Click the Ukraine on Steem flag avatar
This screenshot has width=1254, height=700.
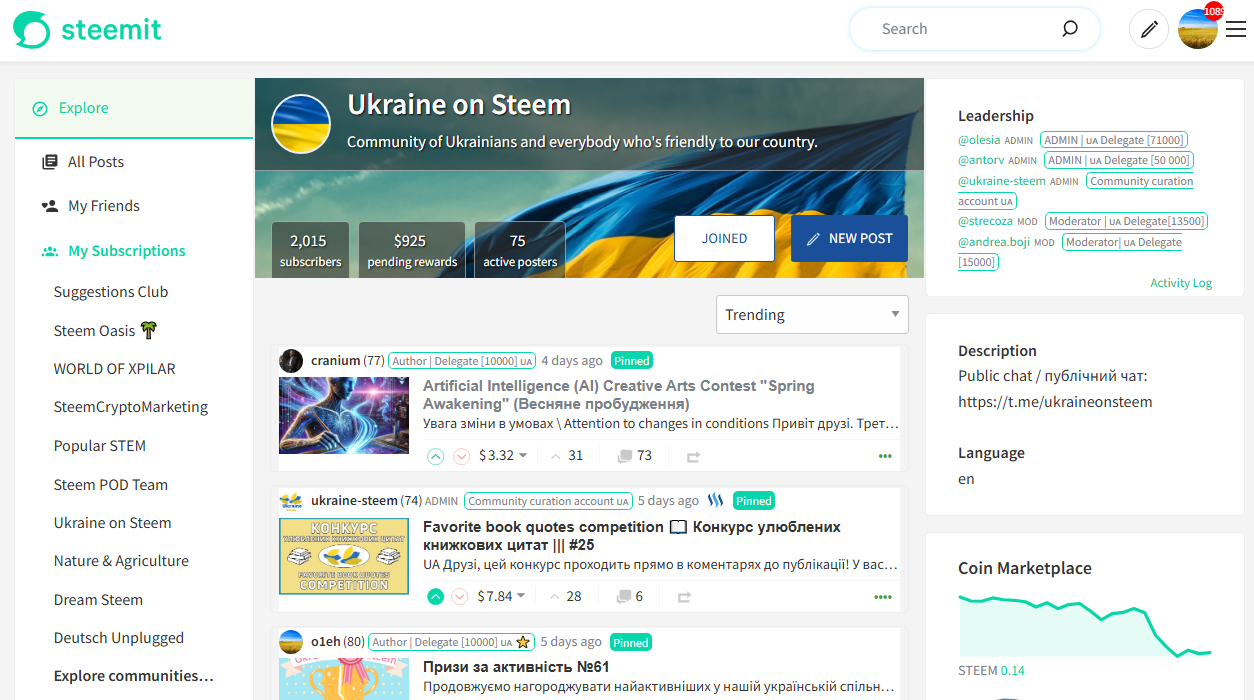pyautogui.click(x=301, y=124)
